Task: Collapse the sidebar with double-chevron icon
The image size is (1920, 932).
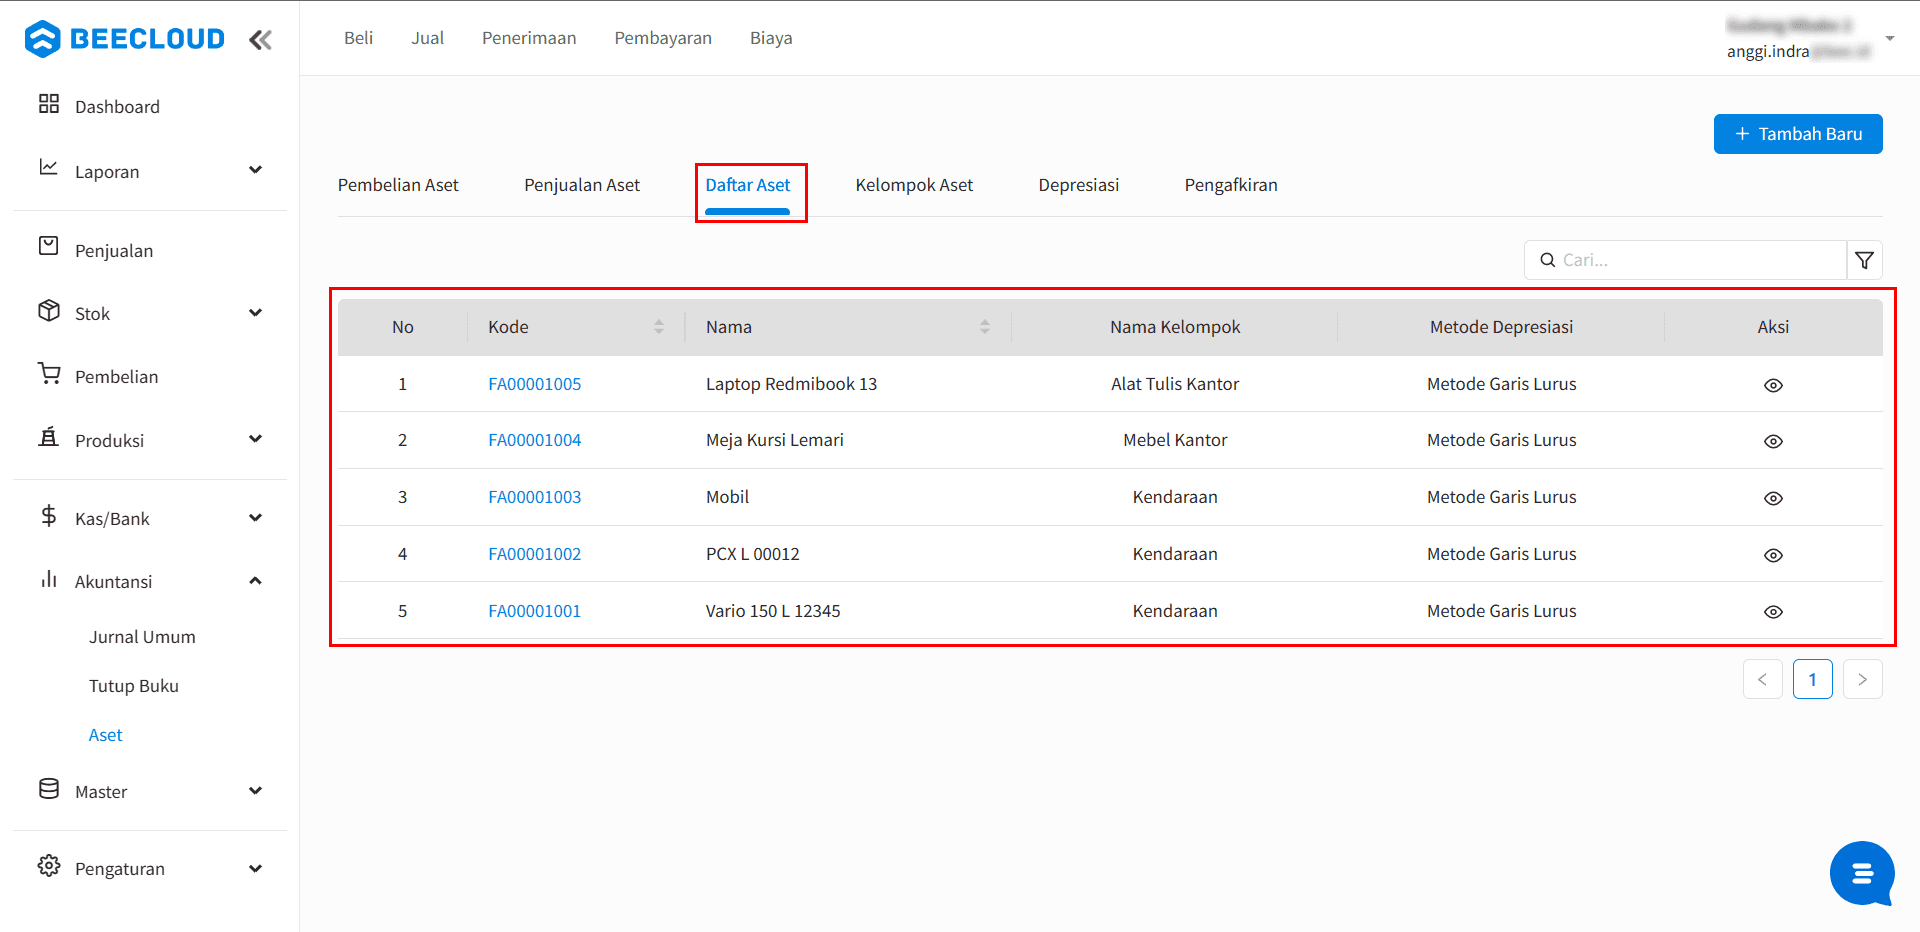Action: pyautogui.click(x=260, y=40)
